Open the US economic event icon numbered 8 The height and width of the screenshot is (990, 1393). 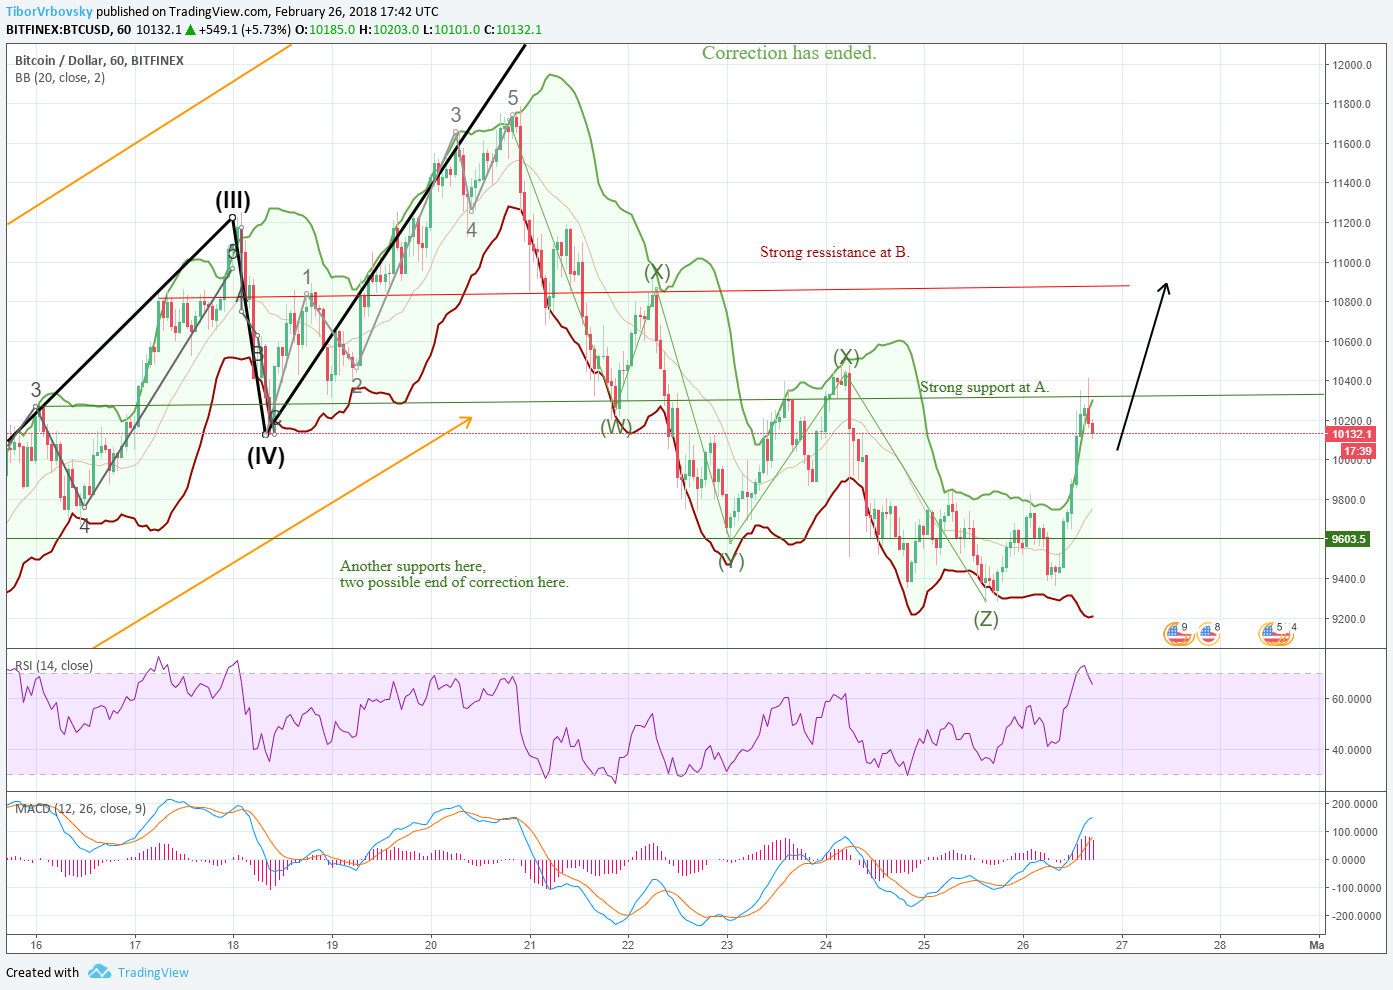point(1208,633)
